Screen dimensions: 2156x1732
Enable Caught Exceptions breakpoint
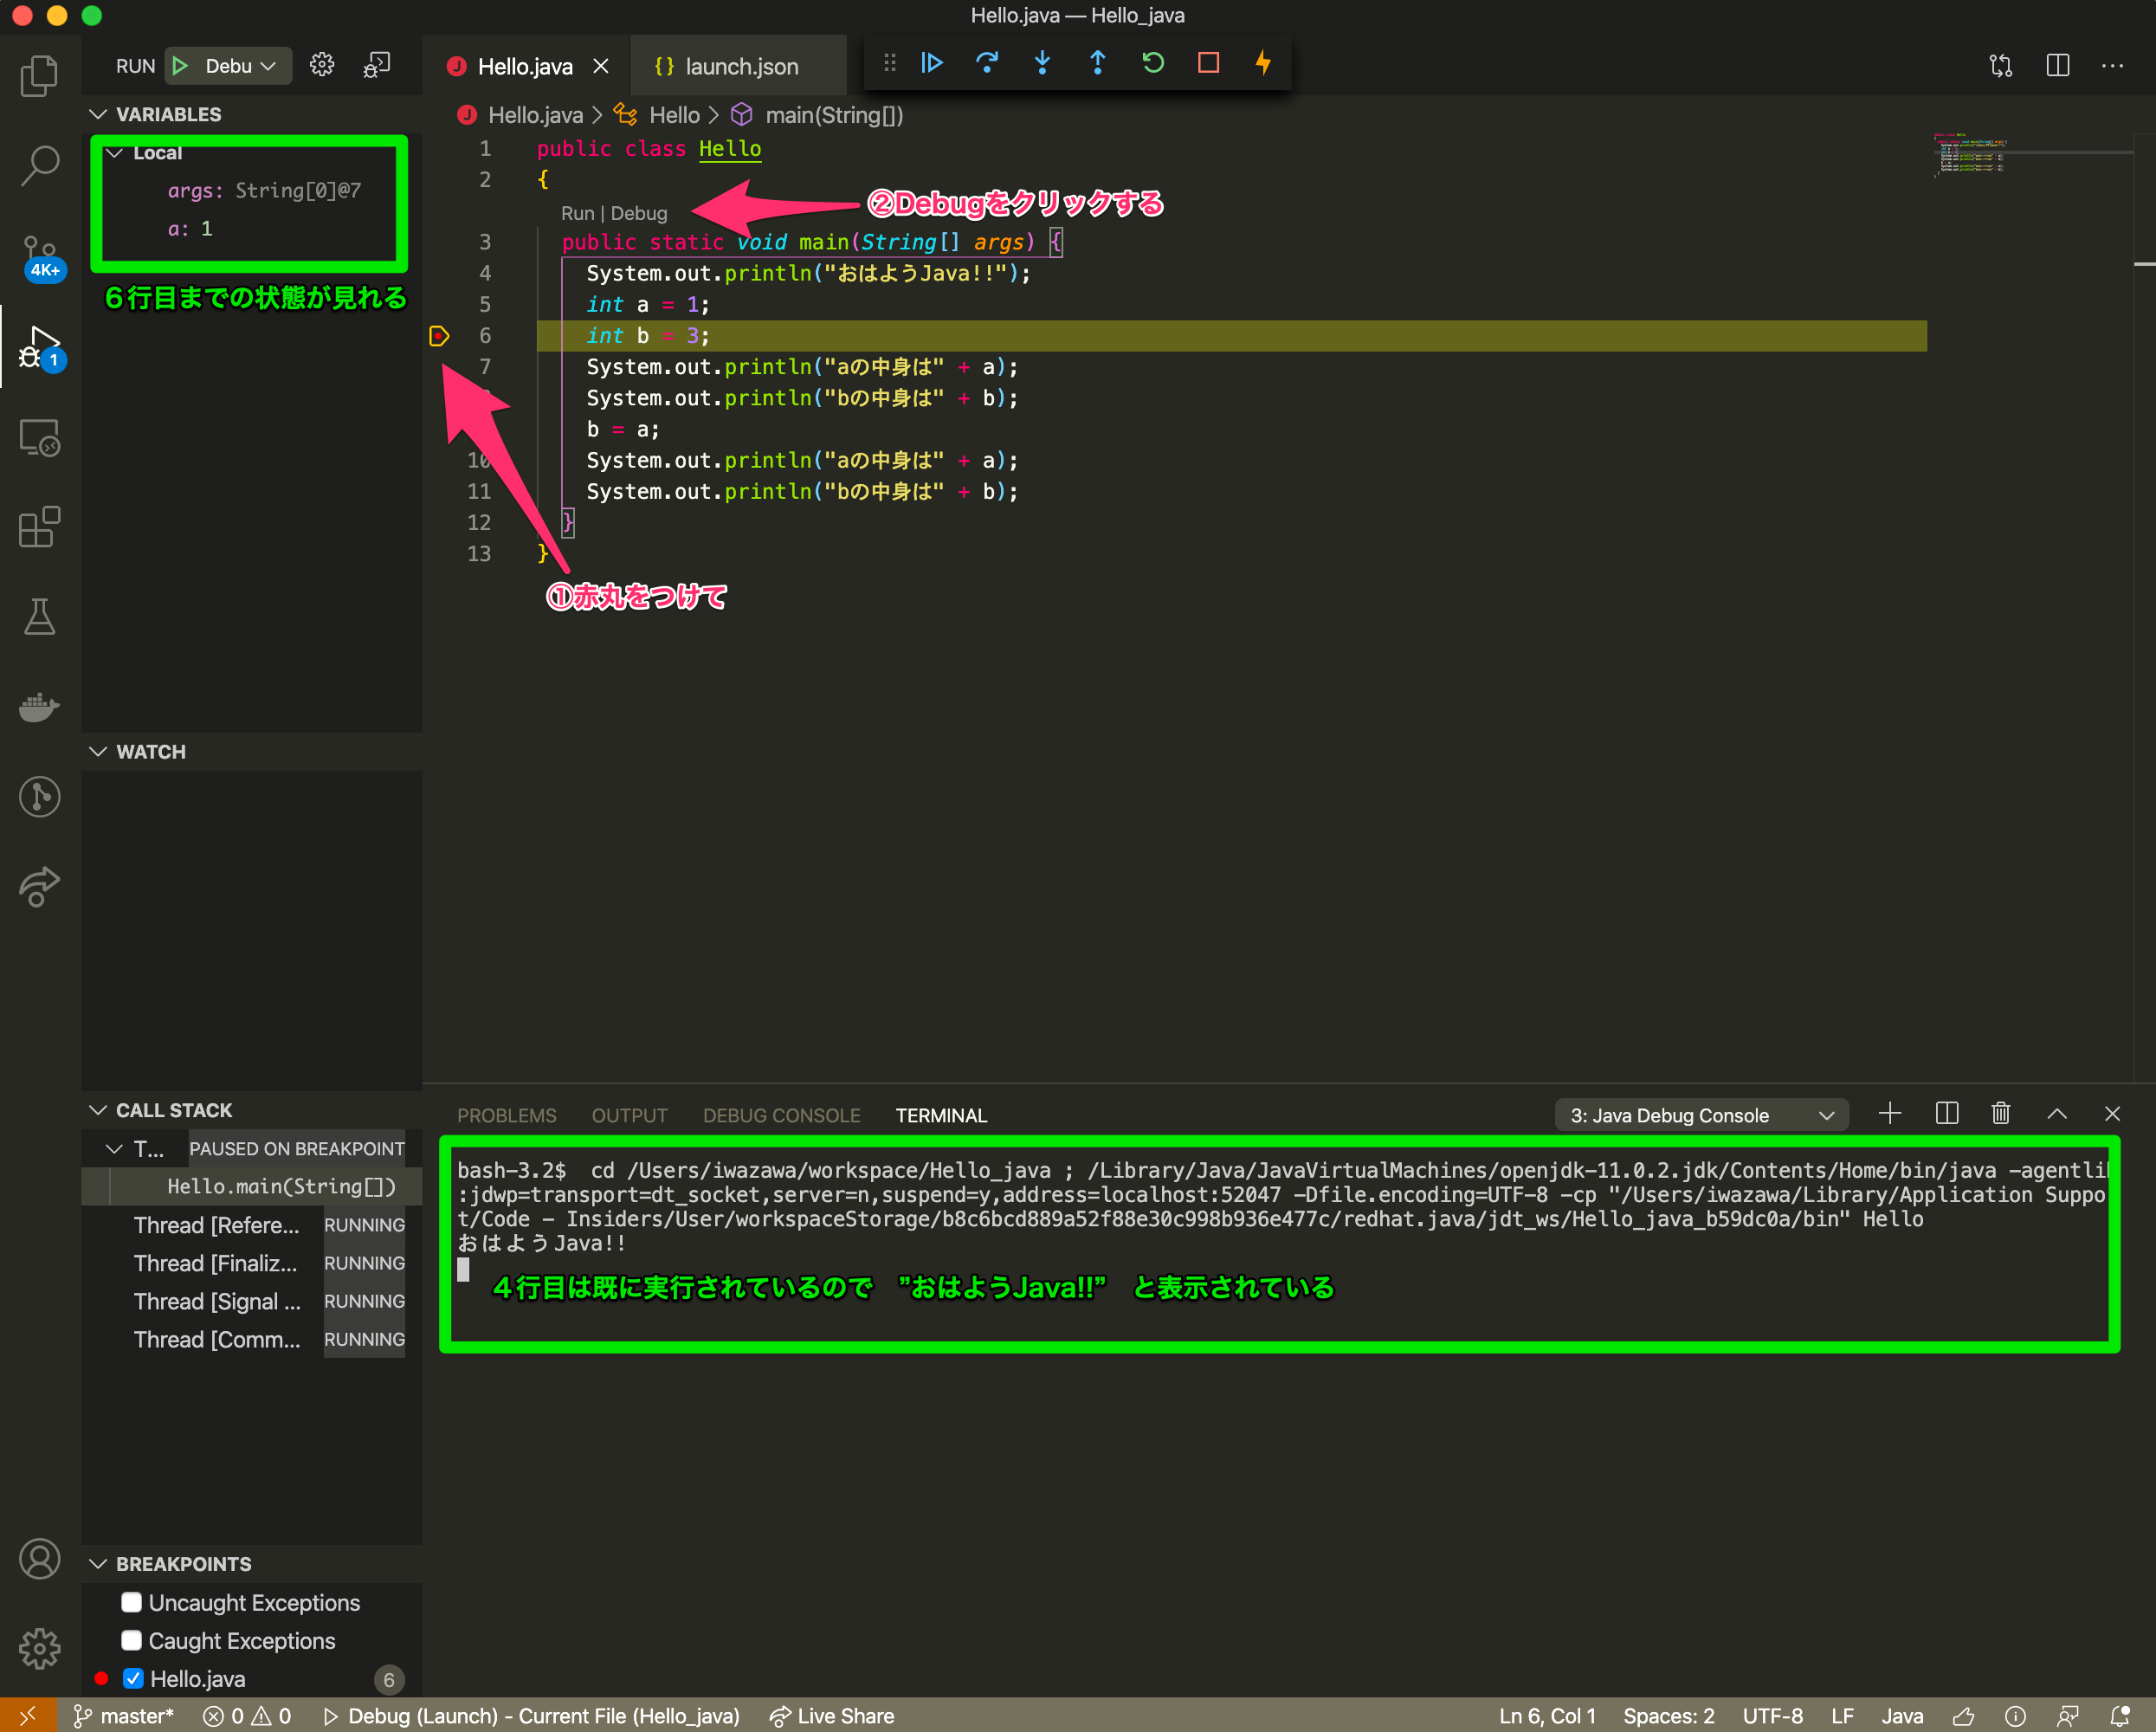click(x=131, y=1640)
